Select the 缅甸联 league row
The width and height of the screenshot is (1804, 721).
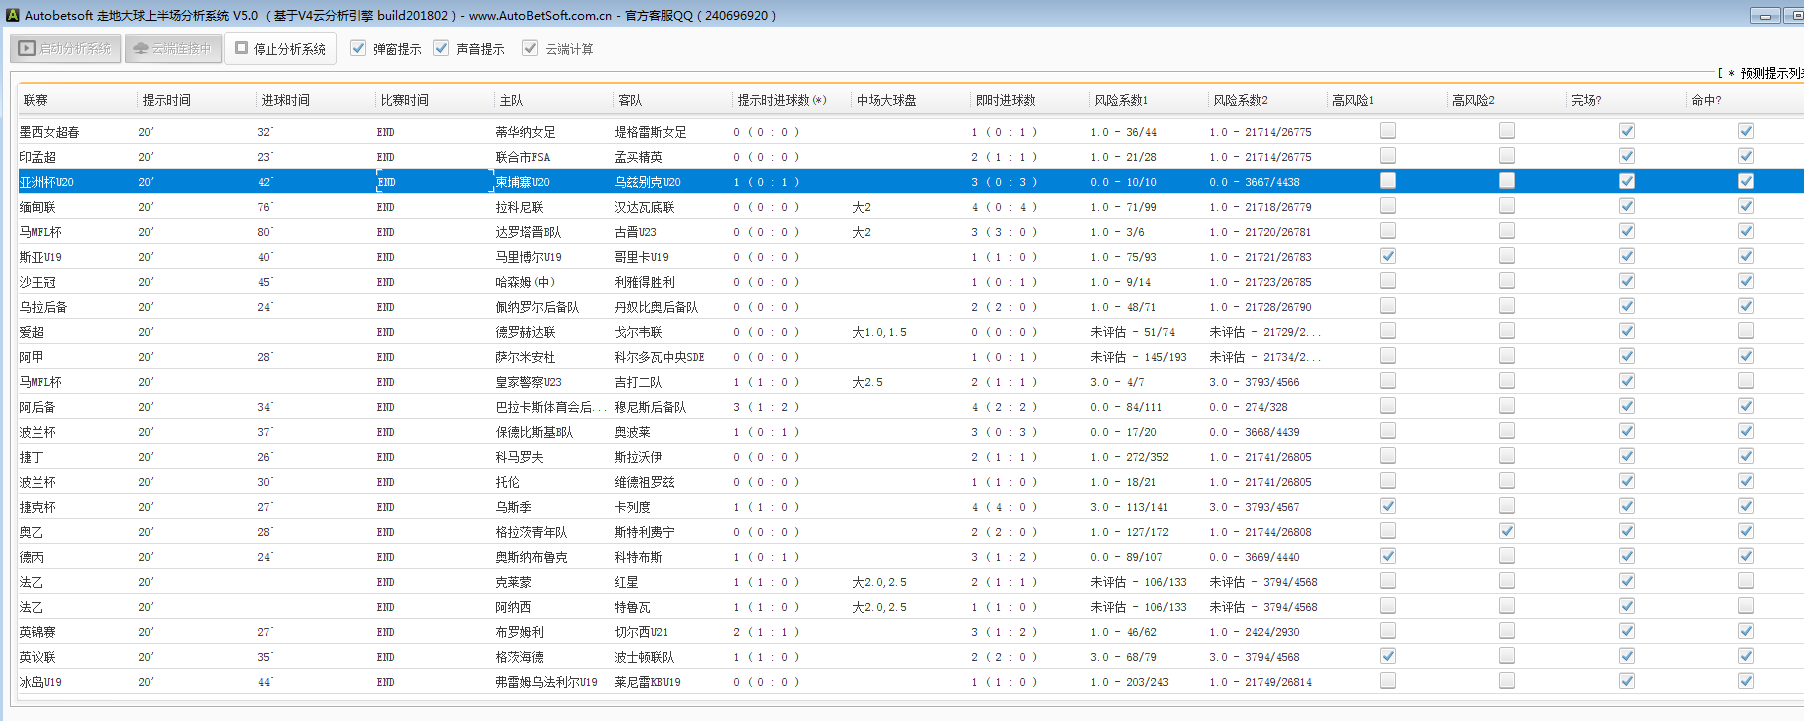[38, 207]
